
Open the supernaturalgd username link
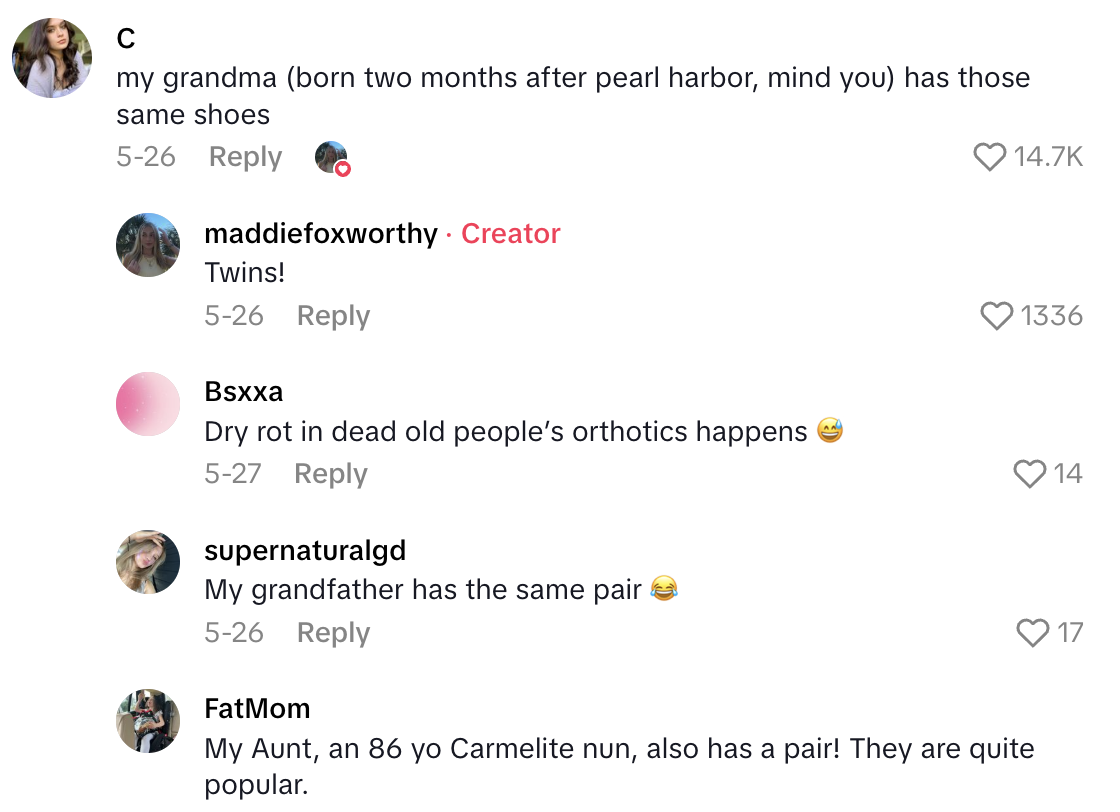pos(305,551)
